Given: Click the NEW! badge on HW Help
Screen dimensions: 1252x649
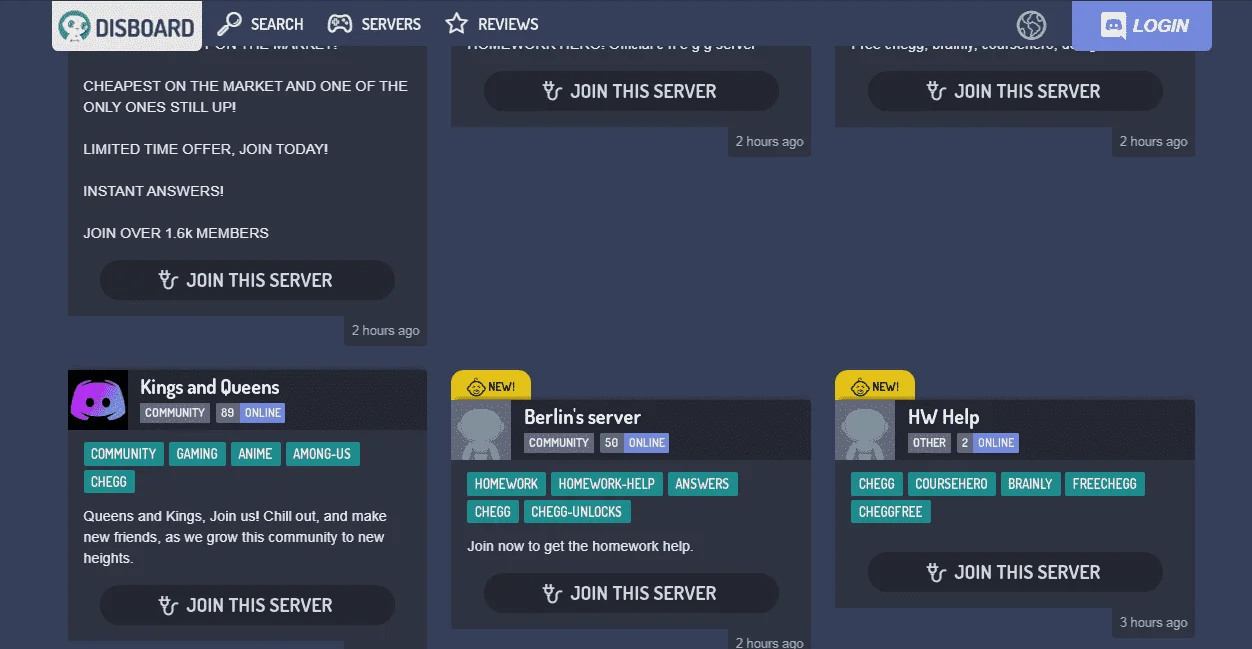Looking at the screenshot, I should (x=875, y=386).
